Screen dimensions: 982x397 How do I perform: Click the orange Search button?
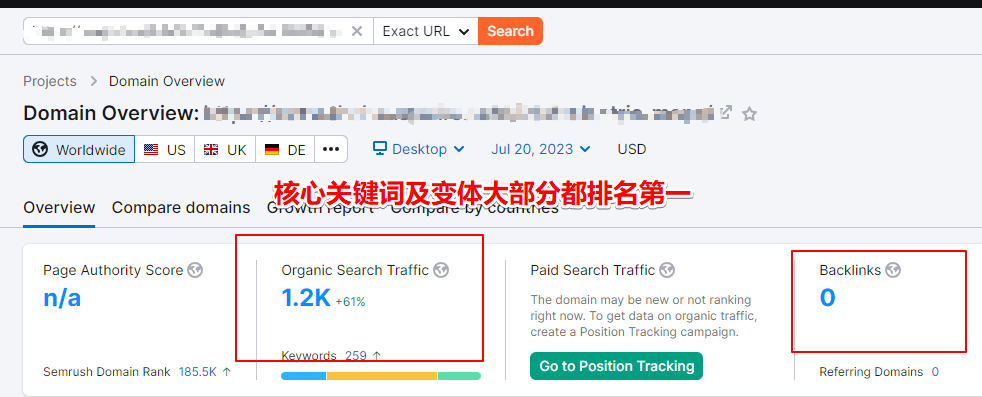point(510,31)
